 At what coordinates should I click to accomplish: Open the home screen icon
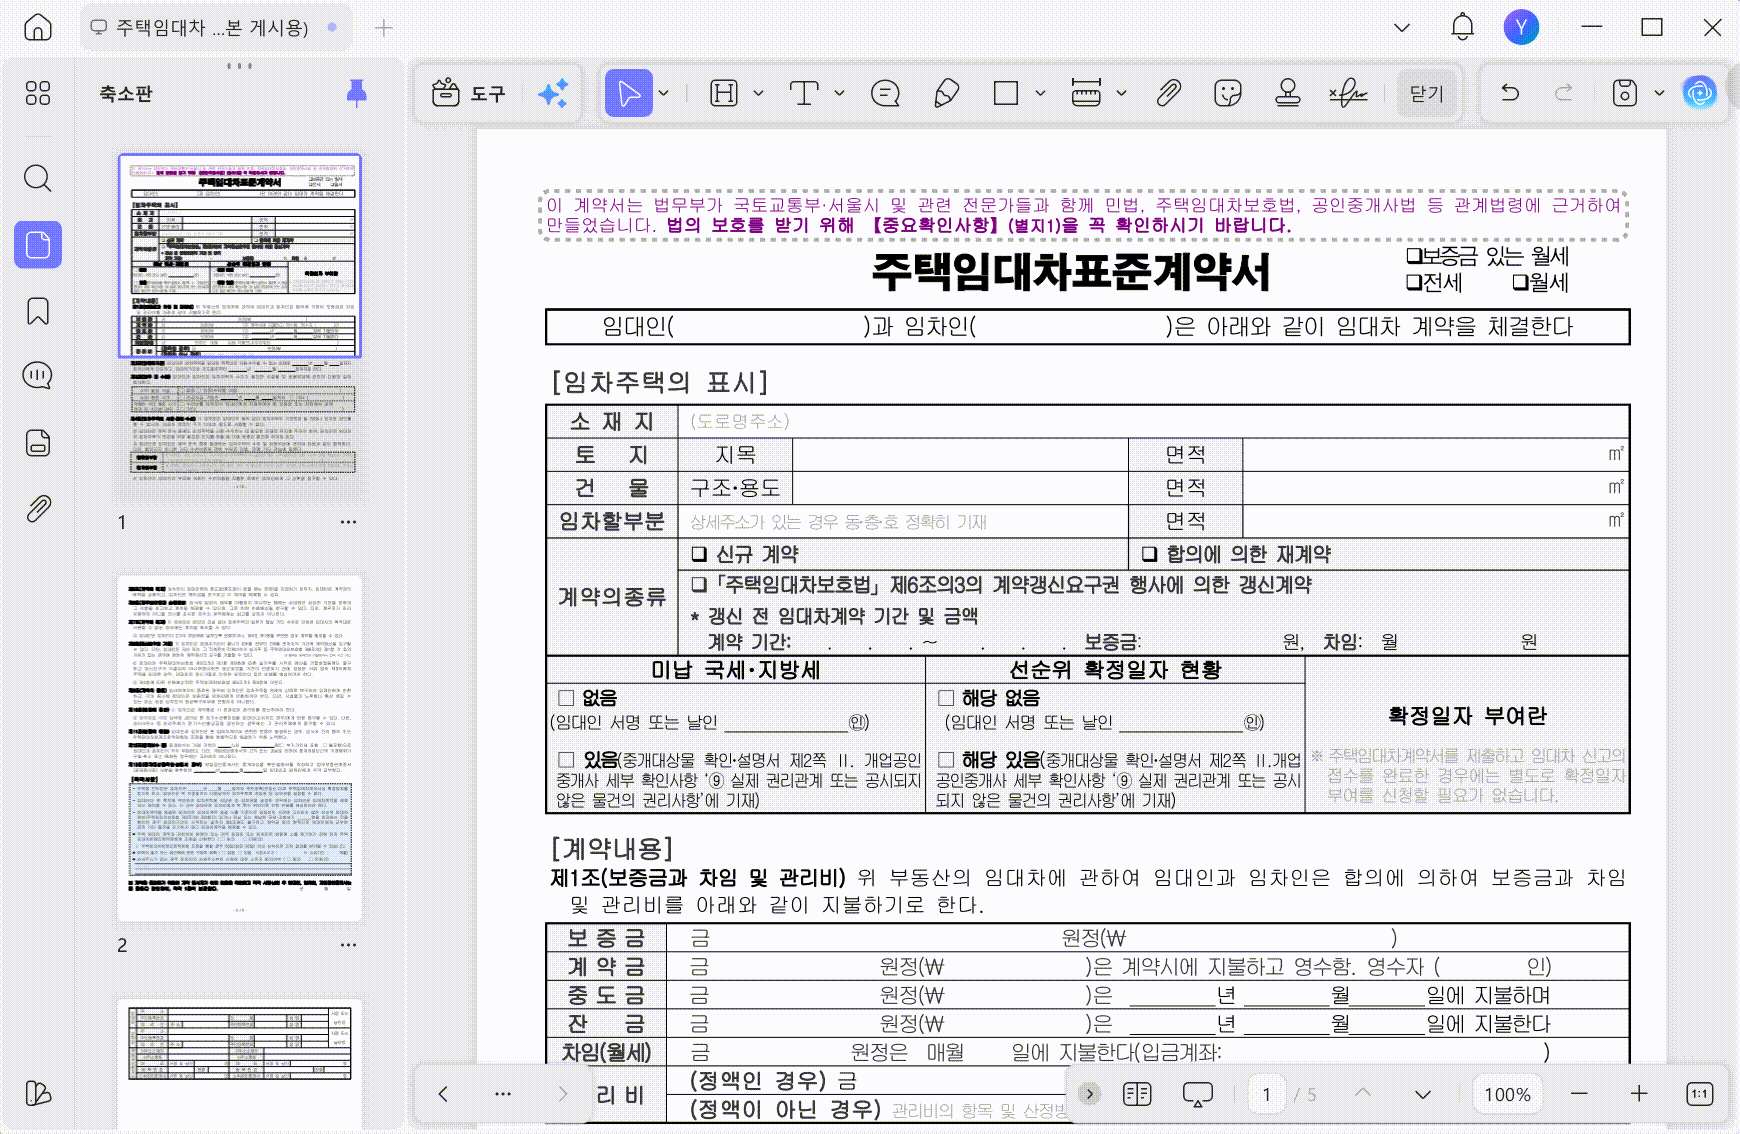(x=38, y=27)
